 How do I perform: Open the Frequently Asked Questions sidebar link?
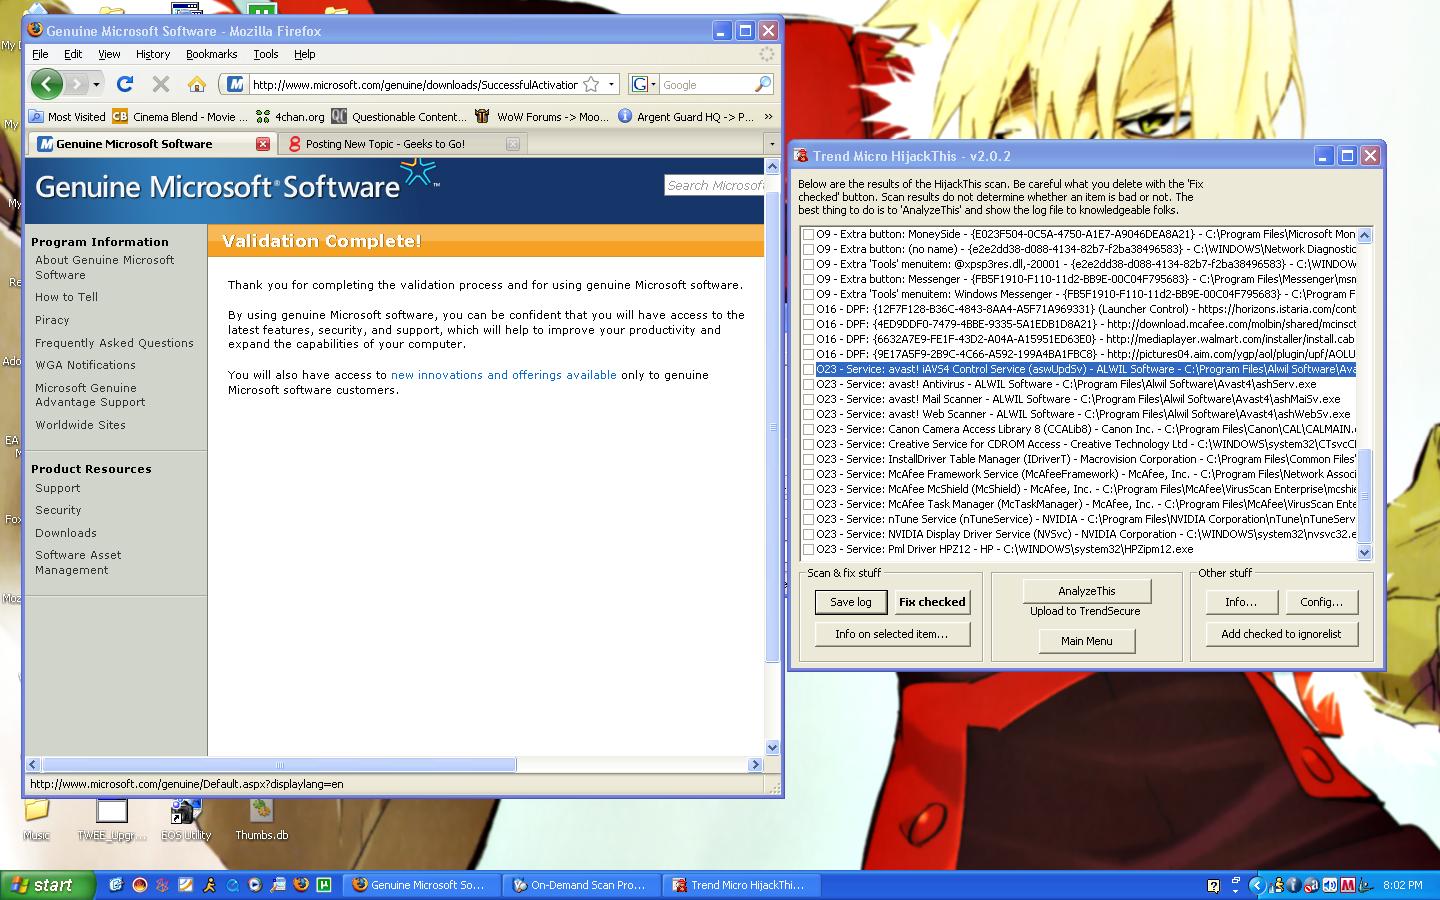pos(114,343)
